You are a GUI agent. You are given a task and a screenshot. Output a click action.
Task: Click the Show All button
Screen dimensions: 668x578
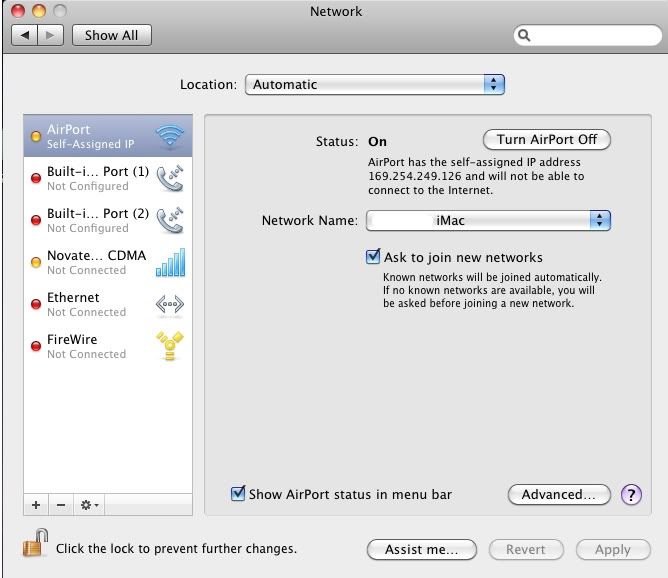(x=112, y=35)
